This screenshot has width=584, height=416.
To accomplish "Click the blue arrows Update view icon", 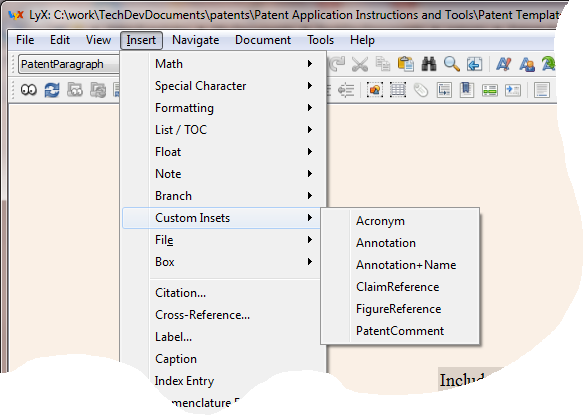I will [52, 90].
